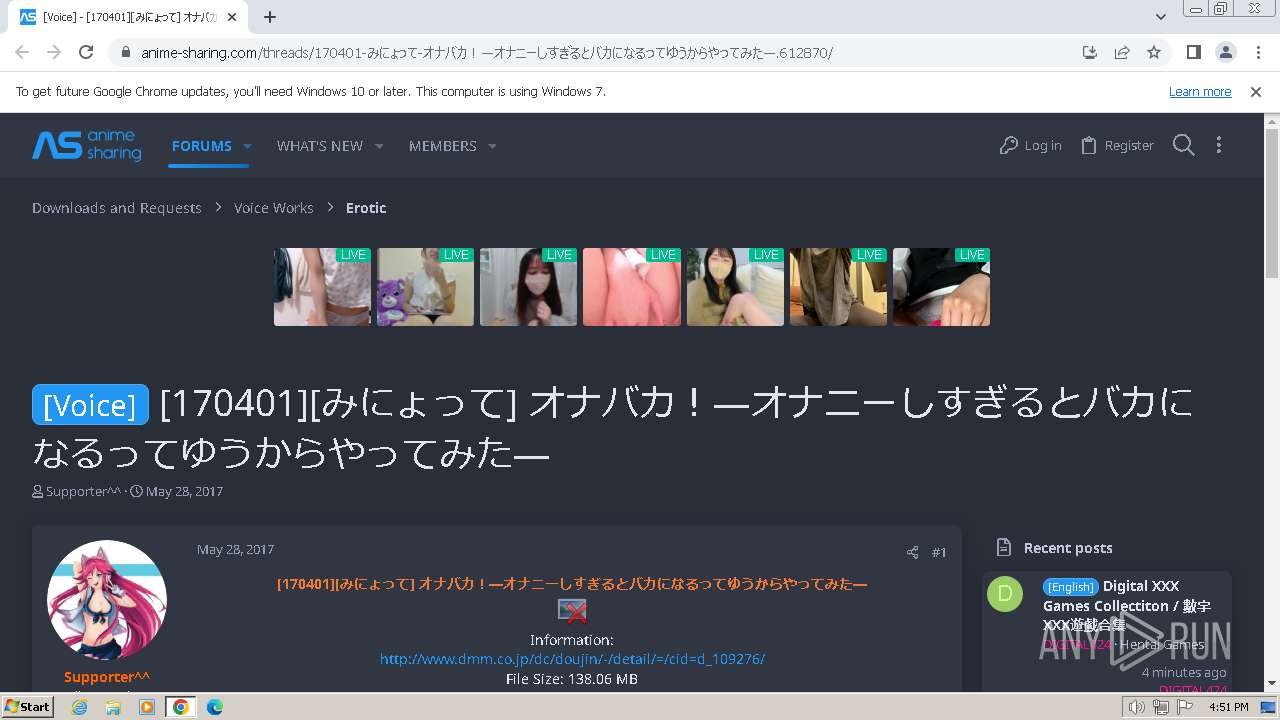
Task: Go to Anime Sharing home logo
Action: pos(87,146)
